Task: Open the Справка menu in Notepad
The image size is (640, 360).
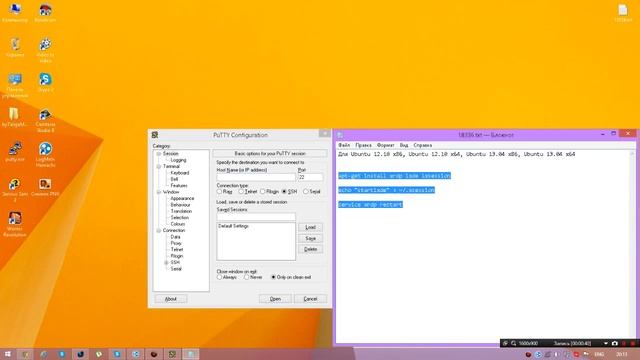Action: coord(422,145)
